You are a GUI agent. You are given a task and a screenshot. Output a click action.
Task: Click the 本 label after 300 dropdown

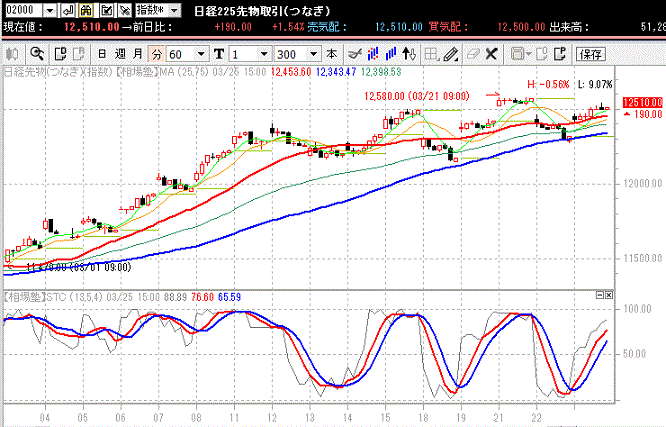pos(332,54)
